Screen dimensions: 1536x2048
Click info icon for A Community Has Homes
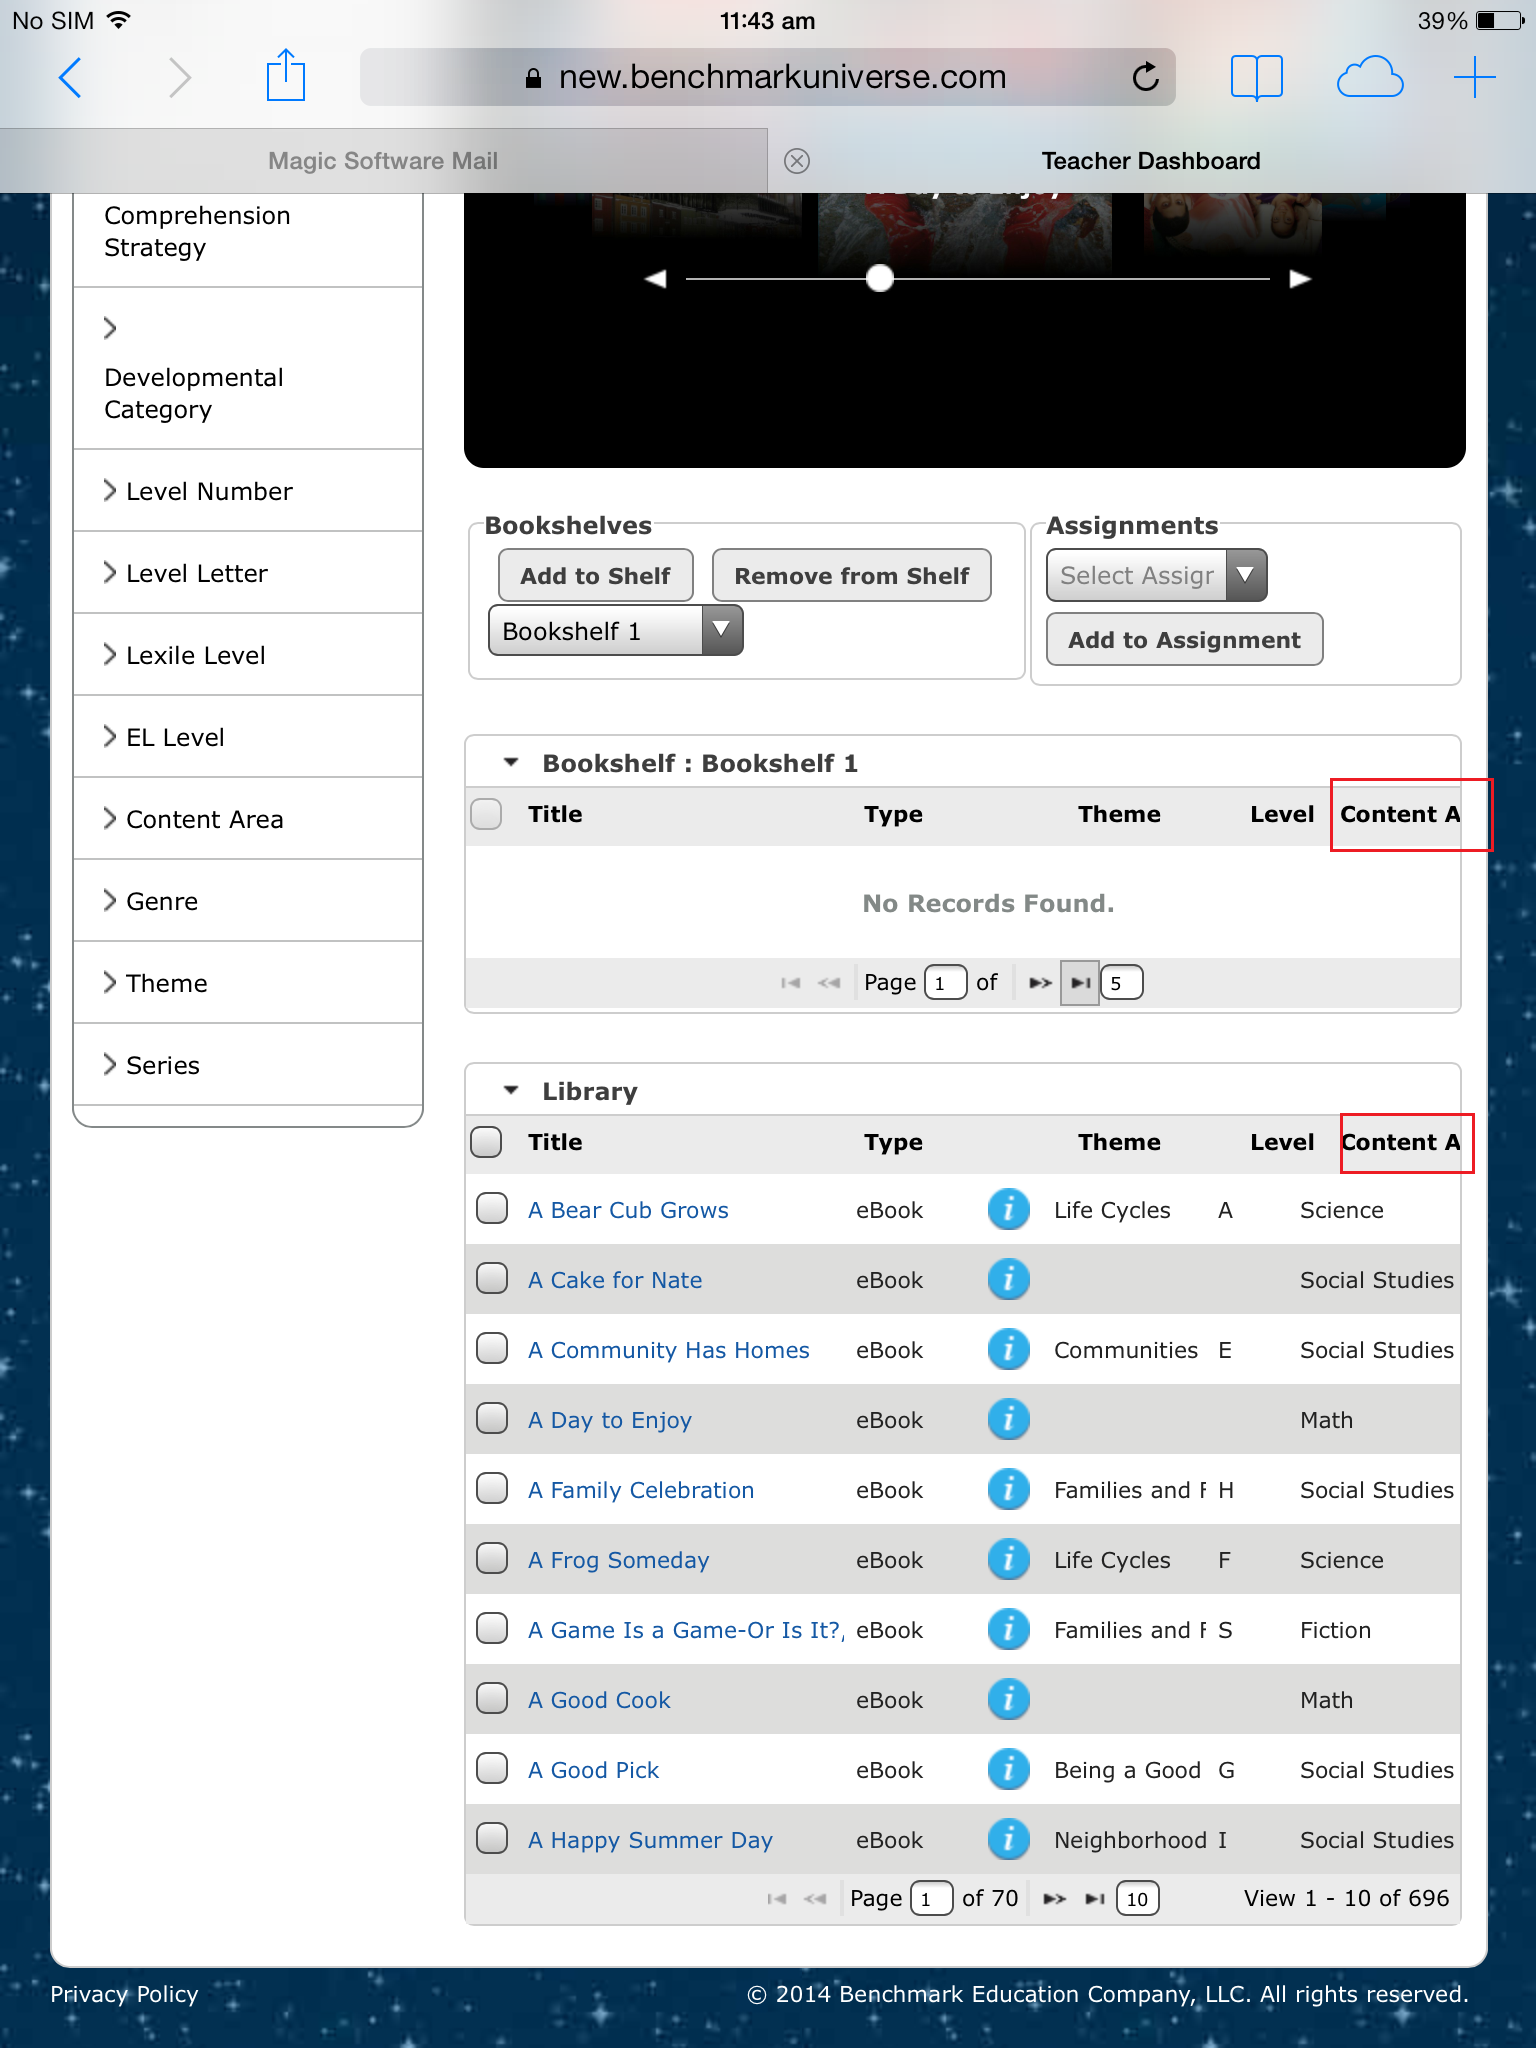click(x=1009, y=1350)
